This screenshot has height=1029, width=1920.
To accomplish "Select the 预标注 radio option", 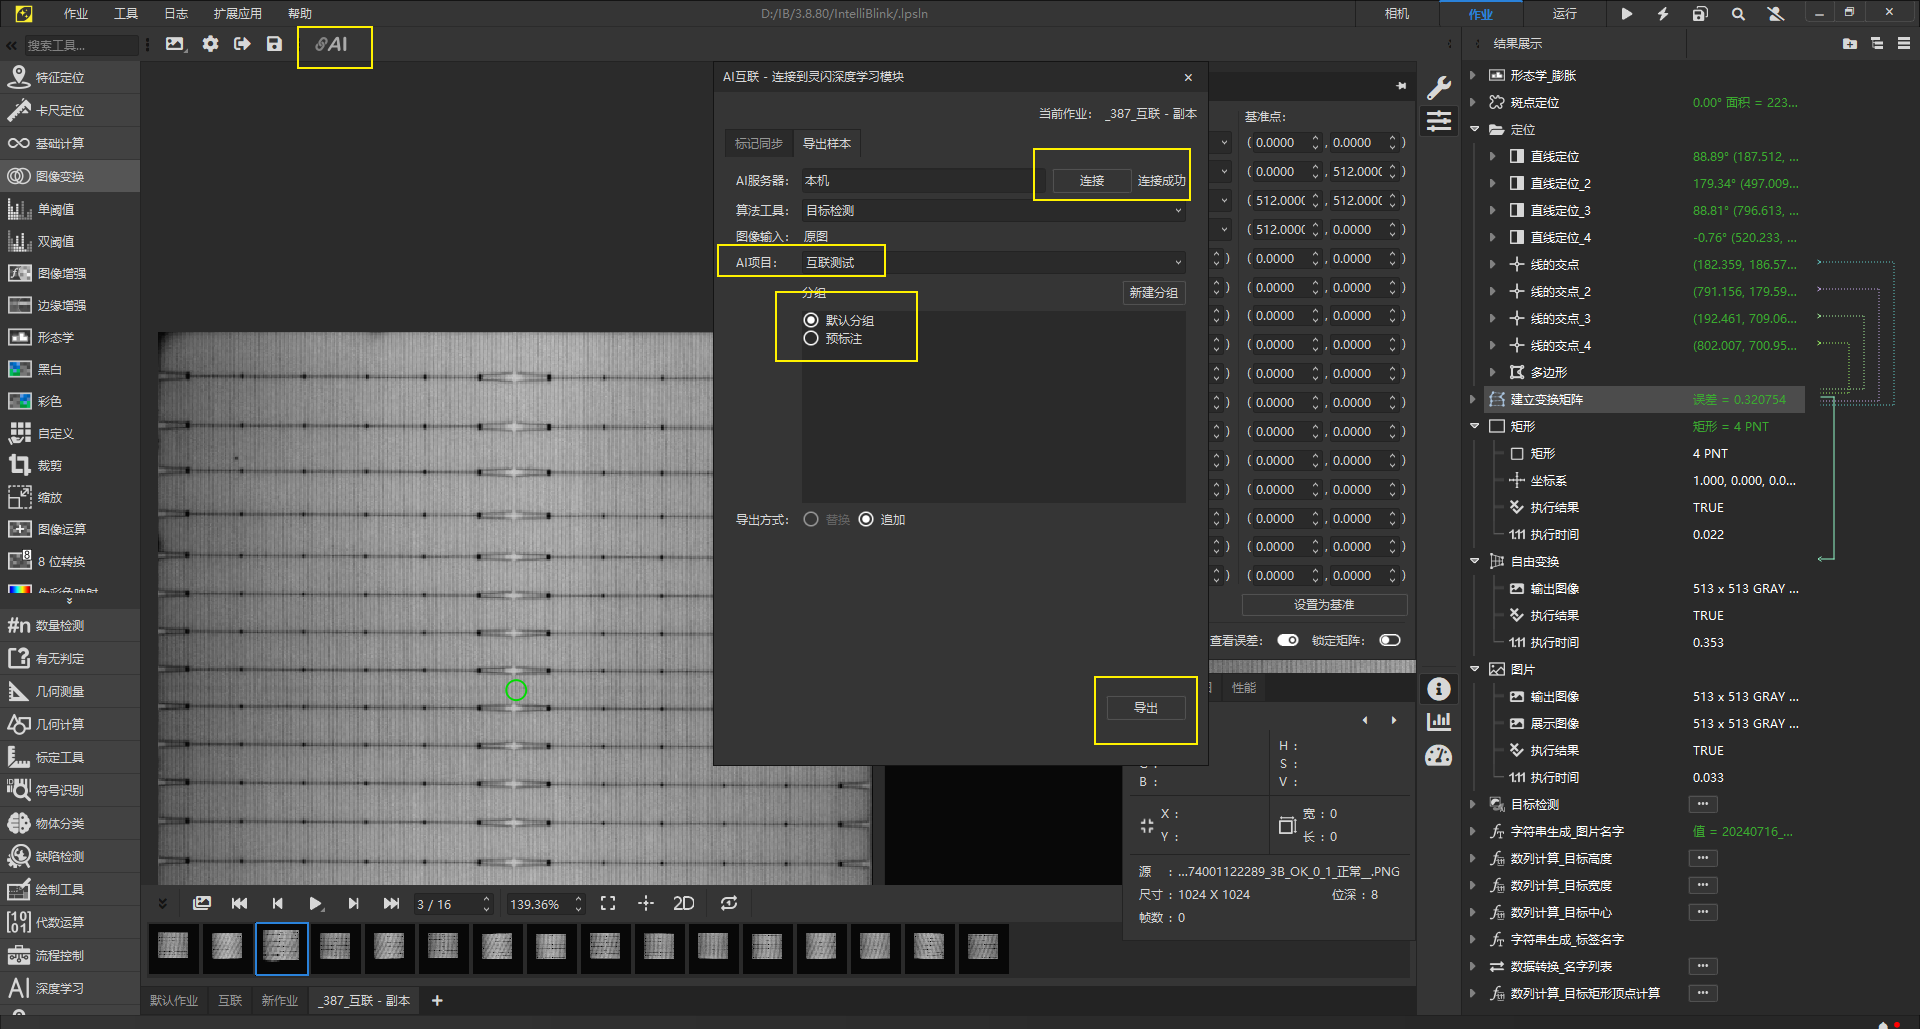I will point(811,339).
